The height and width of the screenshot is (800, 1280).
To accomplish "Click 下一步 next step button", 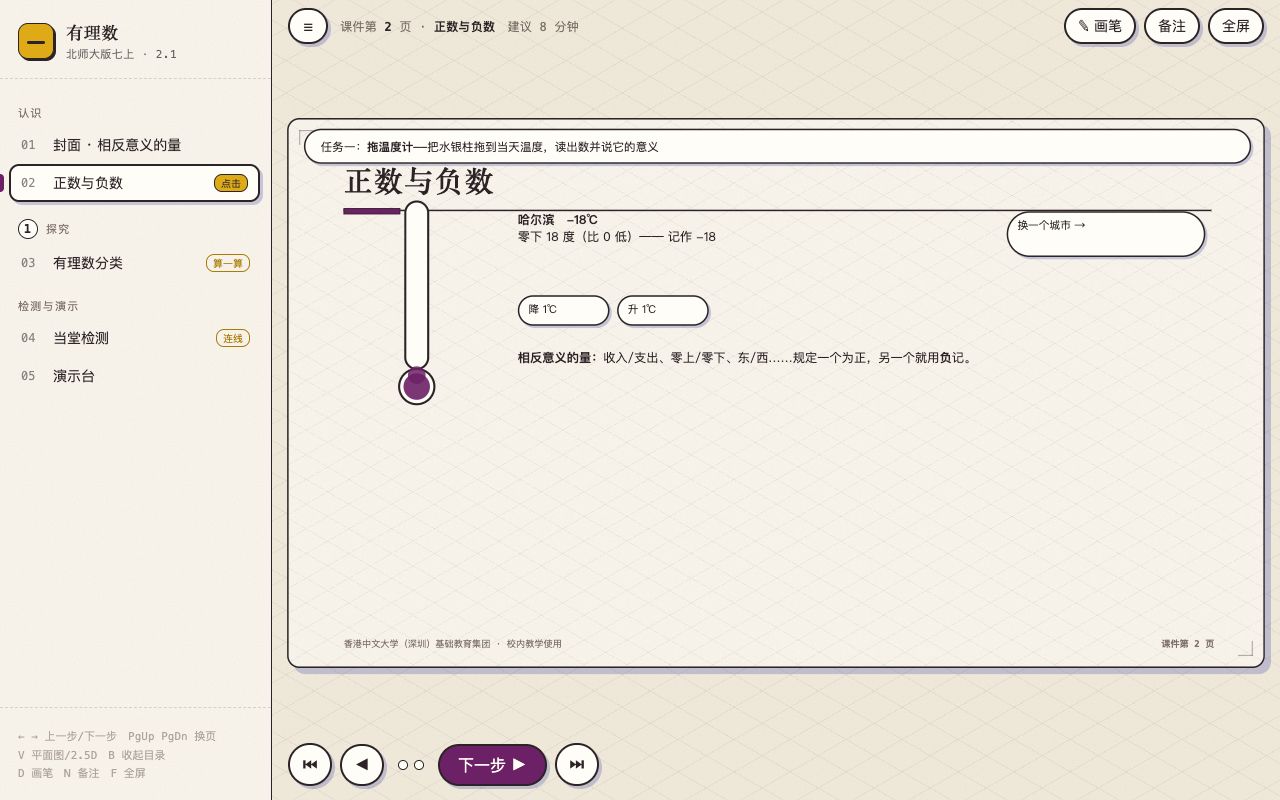I will click(x=492, y=765).
